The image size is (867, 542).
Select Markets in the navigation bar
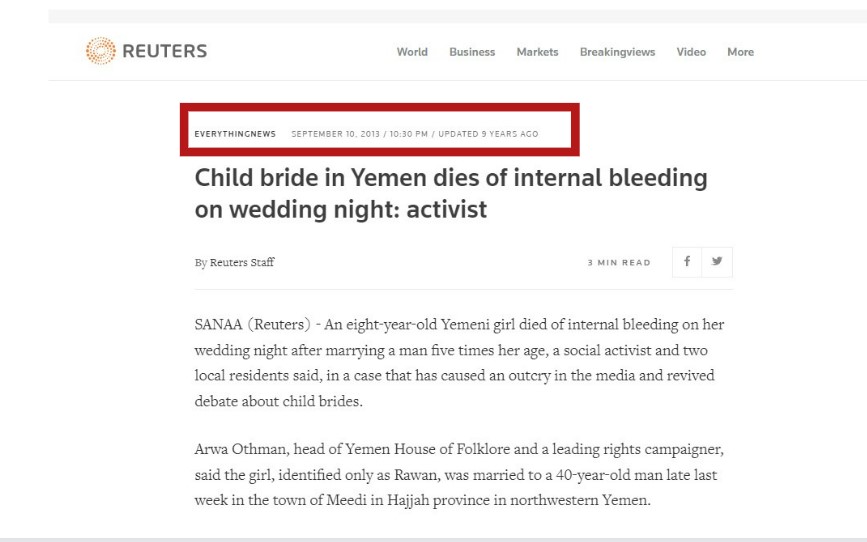(x=537, y=52)
